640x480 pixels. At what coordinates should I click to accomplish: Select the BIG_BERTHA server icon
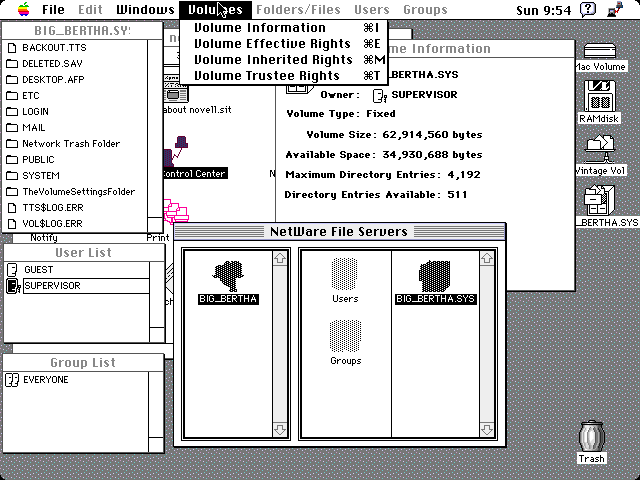click(x=229, y=275)
